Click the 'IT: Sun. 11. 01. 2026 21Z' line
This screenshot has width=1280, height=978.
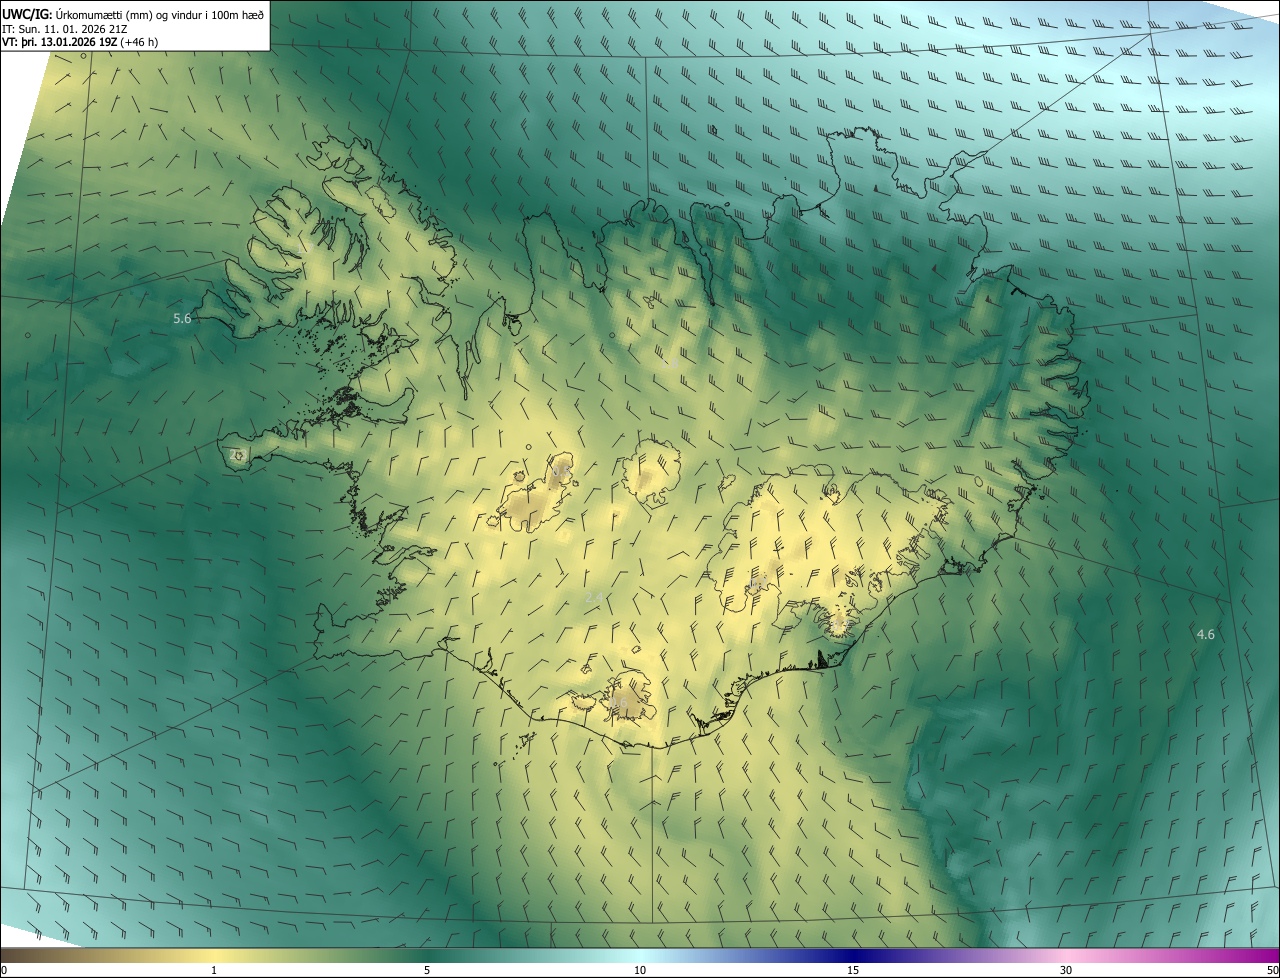click(x=64, y=28)
